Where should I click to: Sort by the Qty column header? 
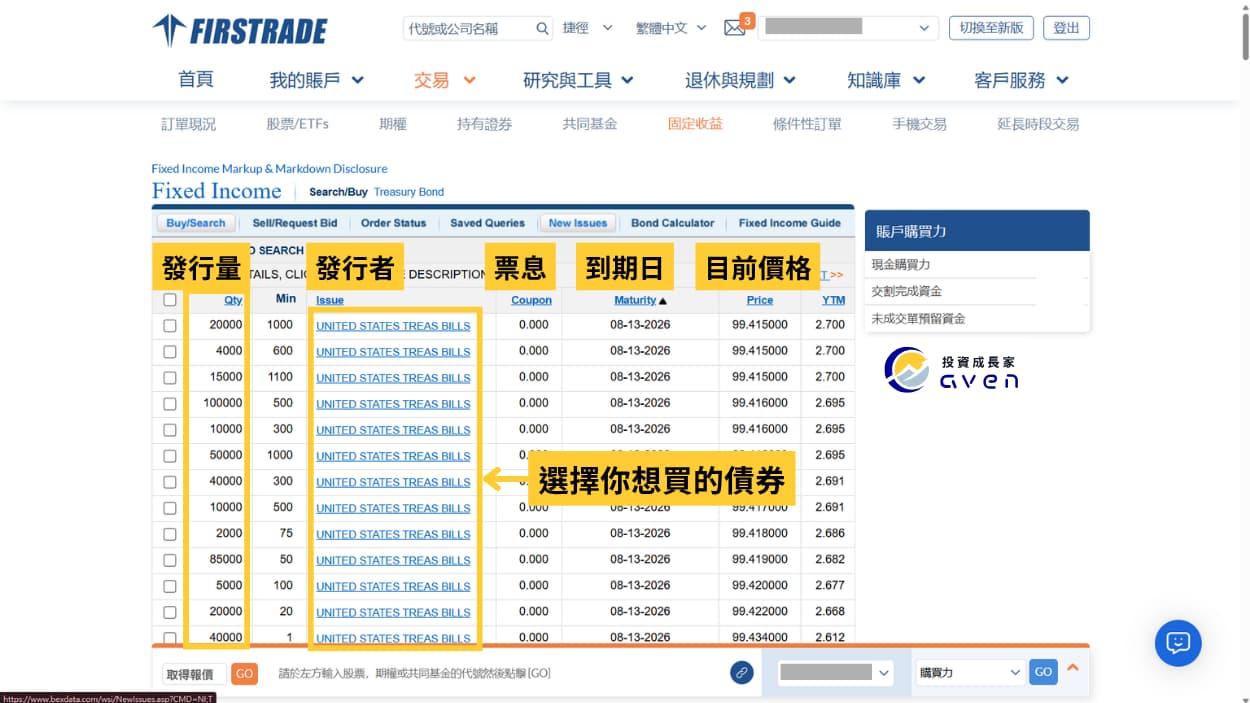coord(233,300)
